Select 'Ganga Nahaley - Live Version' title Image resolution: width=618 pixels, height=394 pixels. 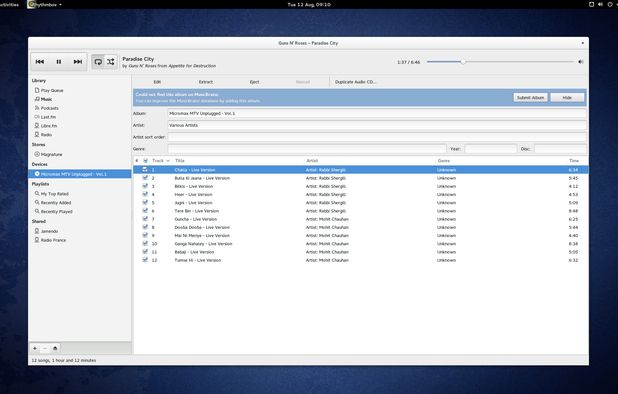tap(203, 244)
